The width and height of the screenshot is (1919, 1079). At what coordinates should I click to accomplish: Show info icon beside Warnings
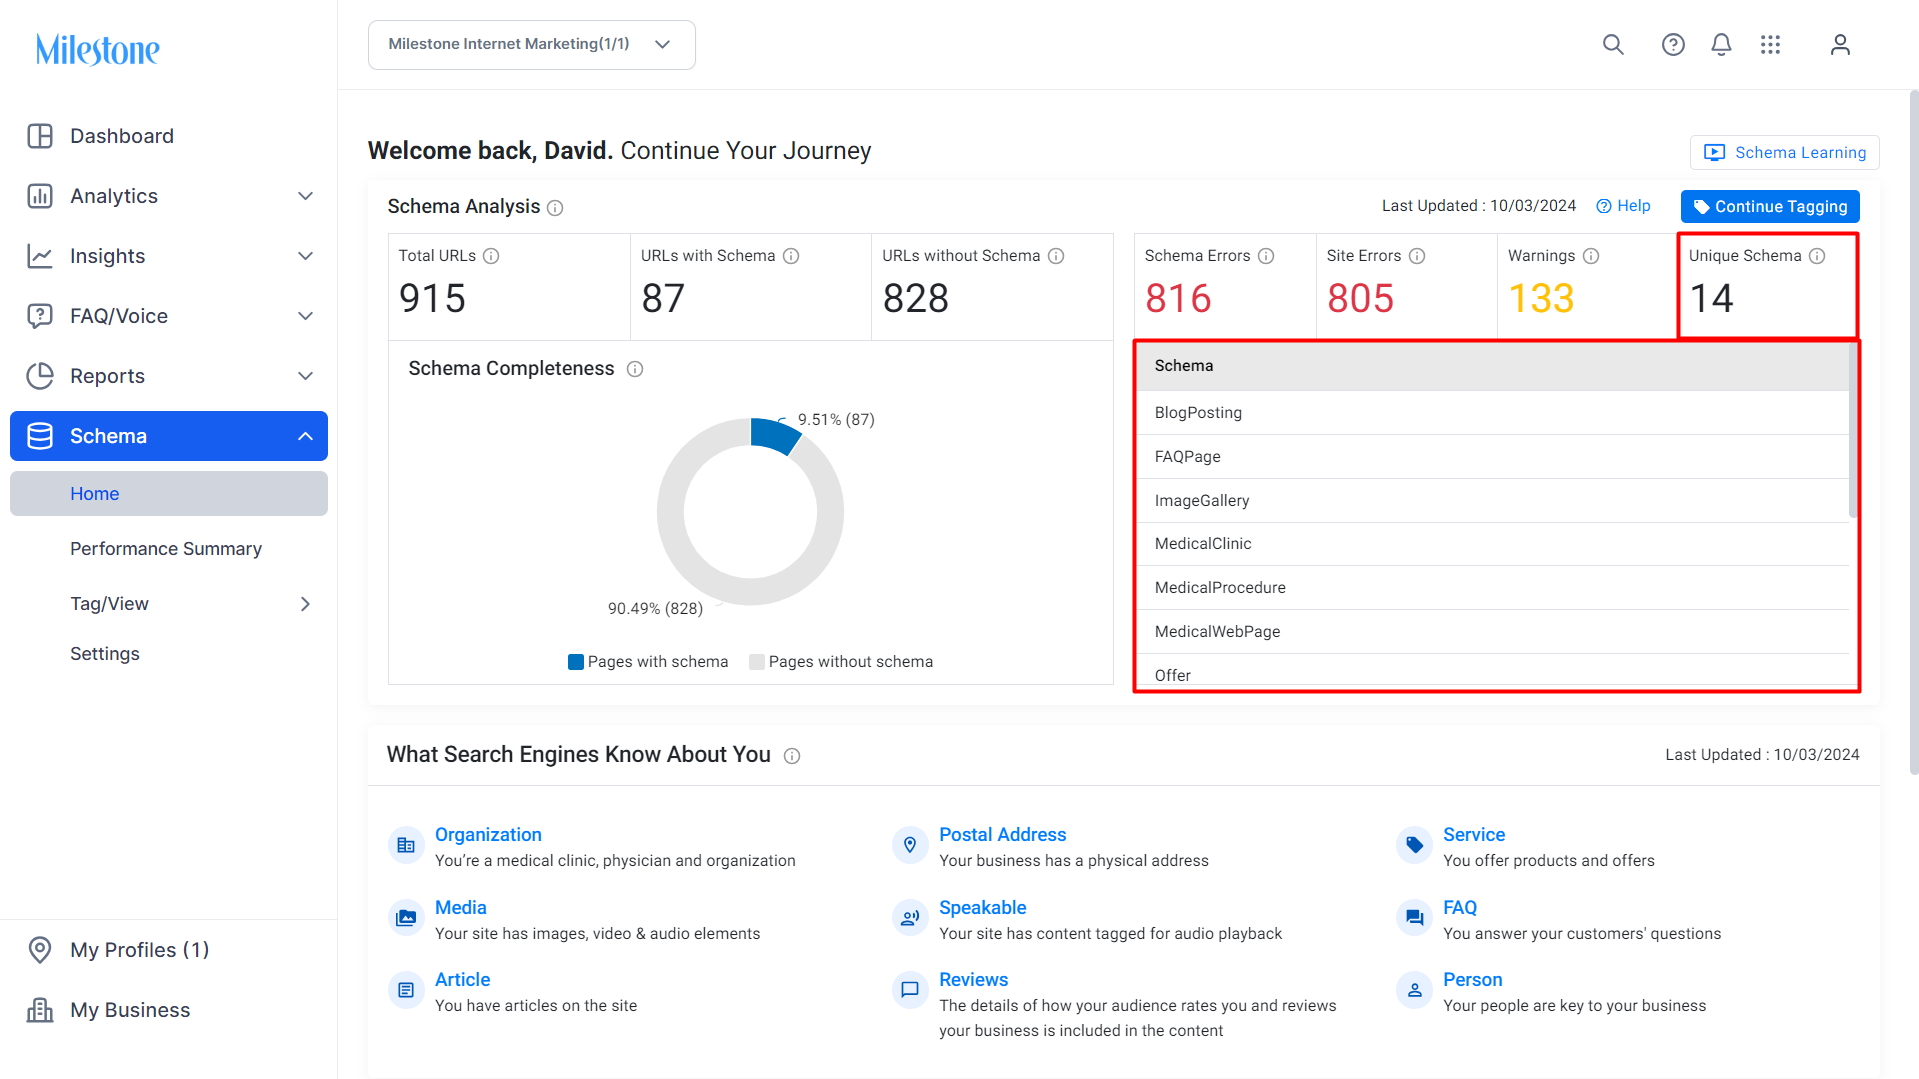[x=1591, y=256]
